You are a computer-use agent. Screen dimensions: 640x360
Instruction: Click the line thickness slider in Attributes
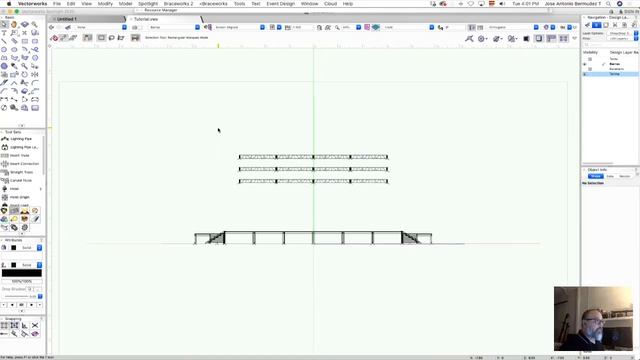pos(18,296)
